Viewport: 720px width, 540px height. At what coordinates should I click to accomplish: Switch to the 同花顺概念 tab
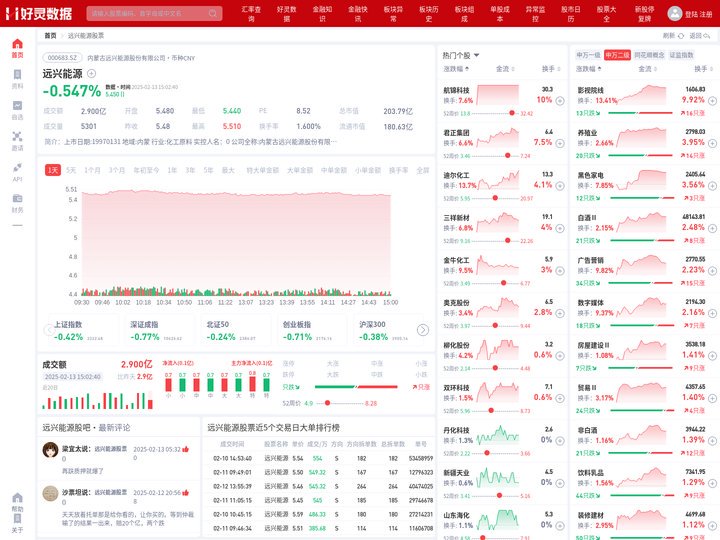tap(649, 55)
